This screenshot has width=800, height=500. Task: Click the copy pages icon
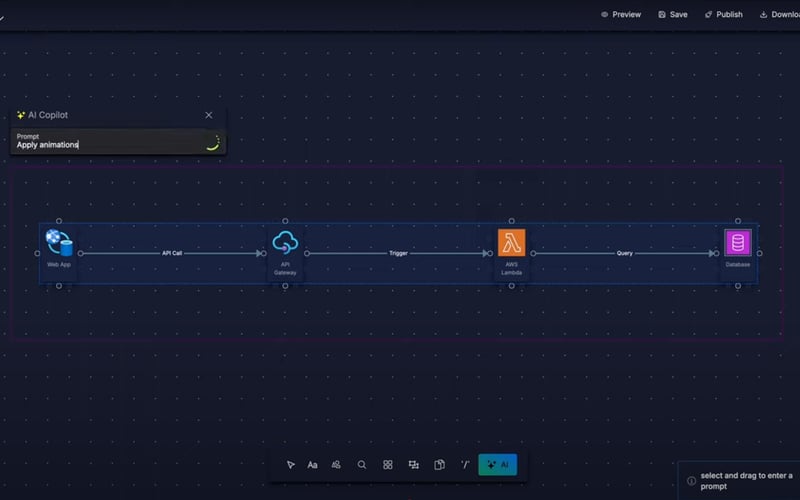click(x=439, y=465)
